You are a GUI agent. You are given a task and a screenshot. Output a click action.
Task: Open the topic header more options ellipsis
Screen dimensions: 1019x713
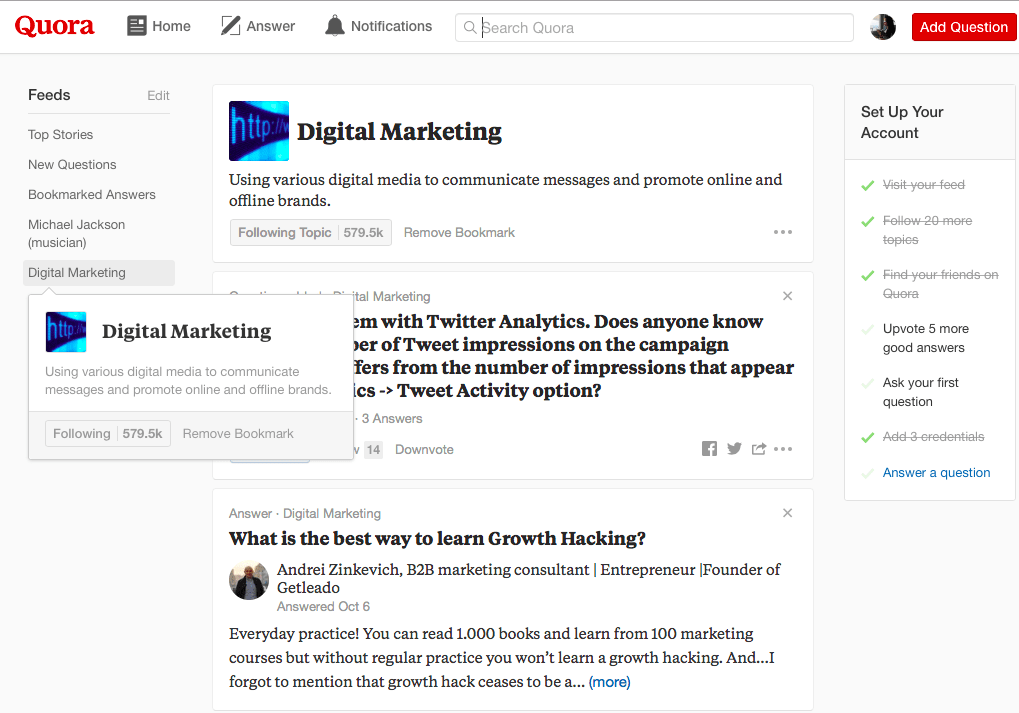tap(782, 232)
